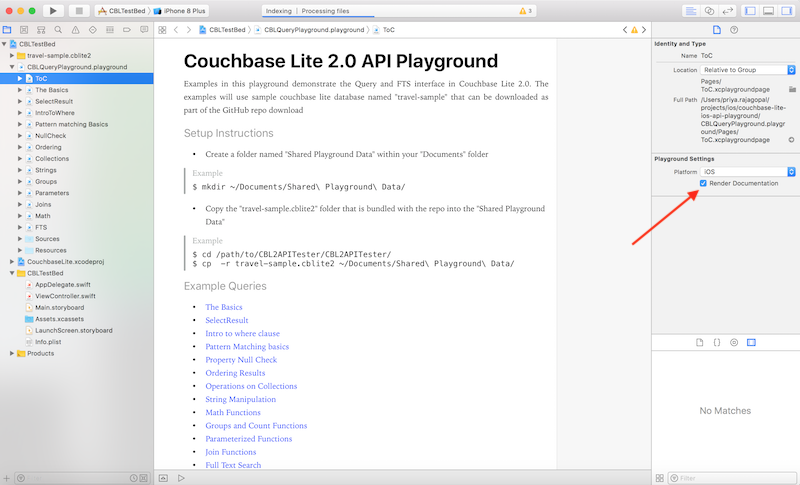The width and height of the screenshot is (800, 485).
Task: Open the Code Snippet library
Action: pyautogui.click(x=717, y=343)
